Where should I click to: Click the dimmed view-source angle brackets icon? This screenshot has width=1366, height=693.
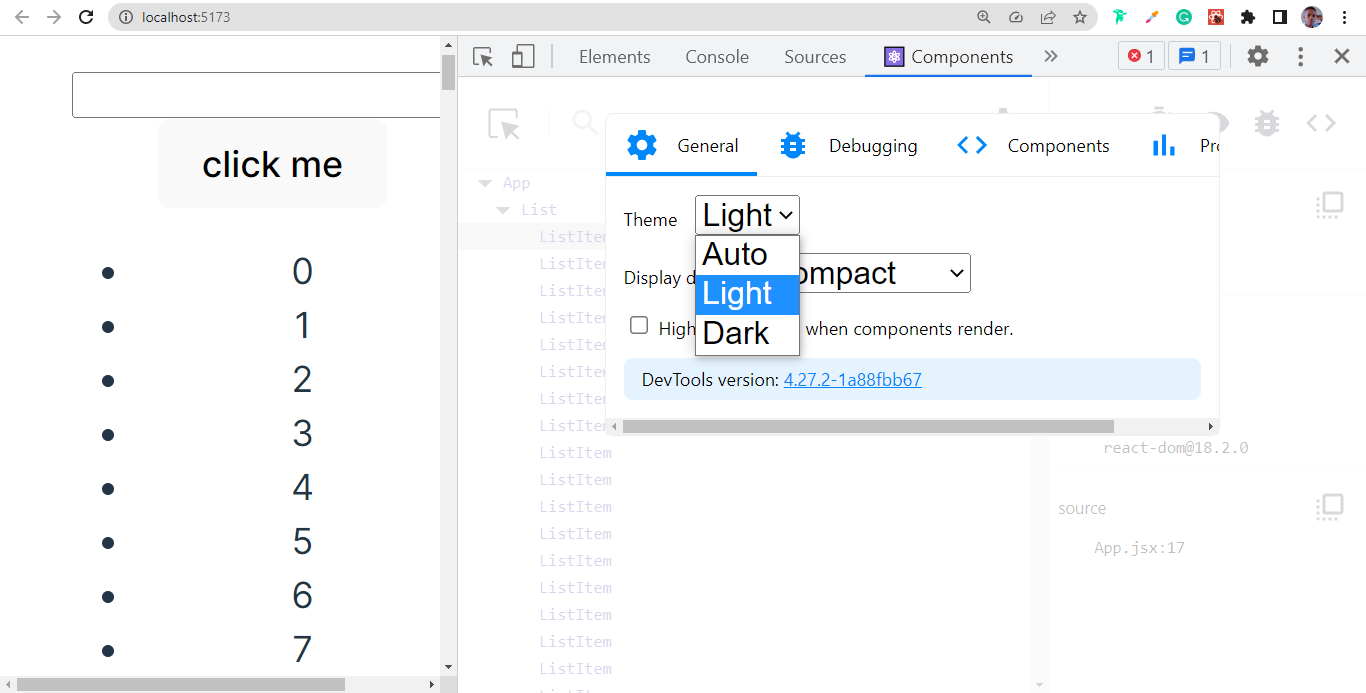(x=1321, y=123)
